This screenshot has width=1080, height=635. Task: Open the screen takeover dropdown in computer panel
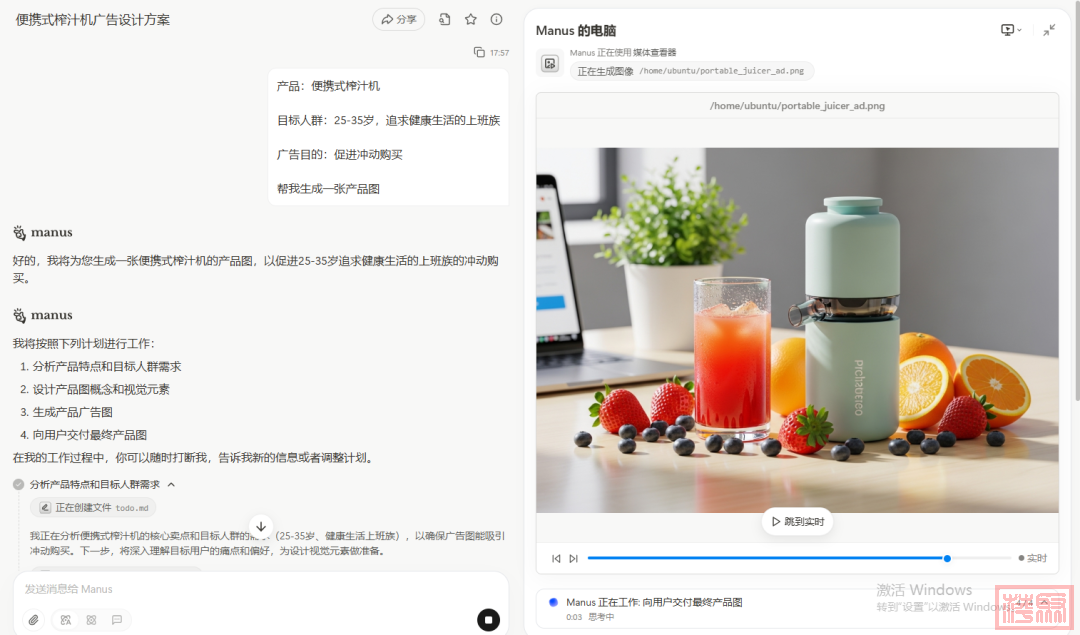[1011, 30]
